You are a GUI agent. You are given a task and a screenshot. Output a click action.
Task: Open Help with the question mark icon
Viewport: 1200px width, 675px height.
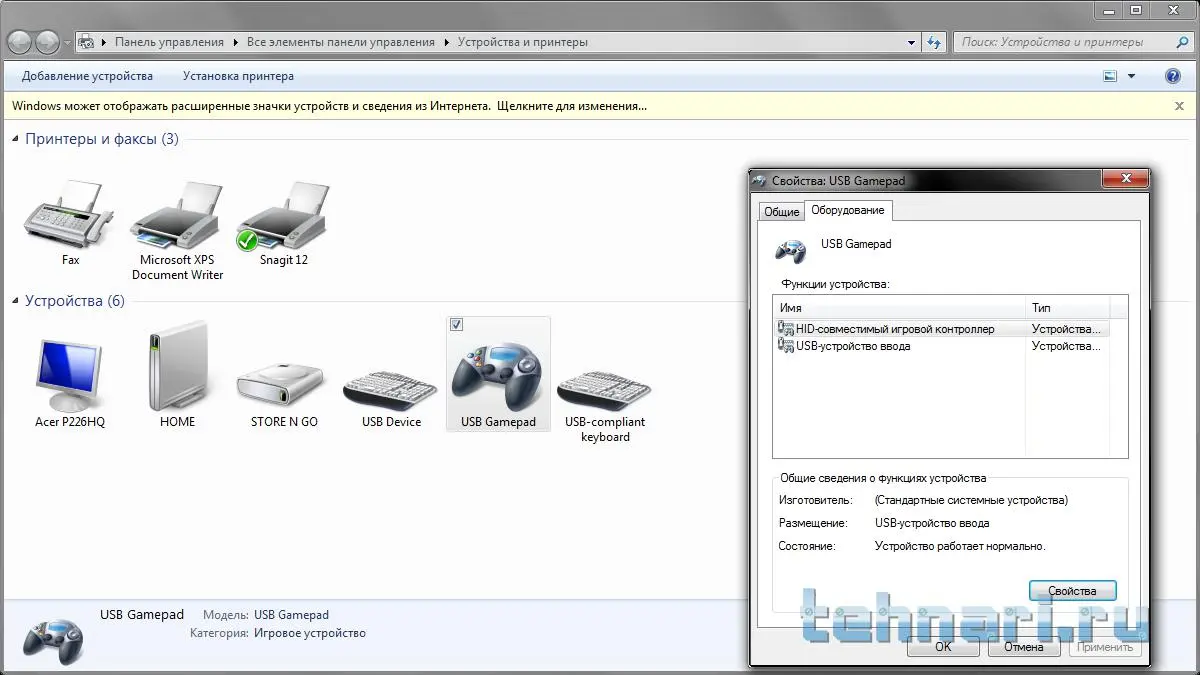(x=1173, y=76)
